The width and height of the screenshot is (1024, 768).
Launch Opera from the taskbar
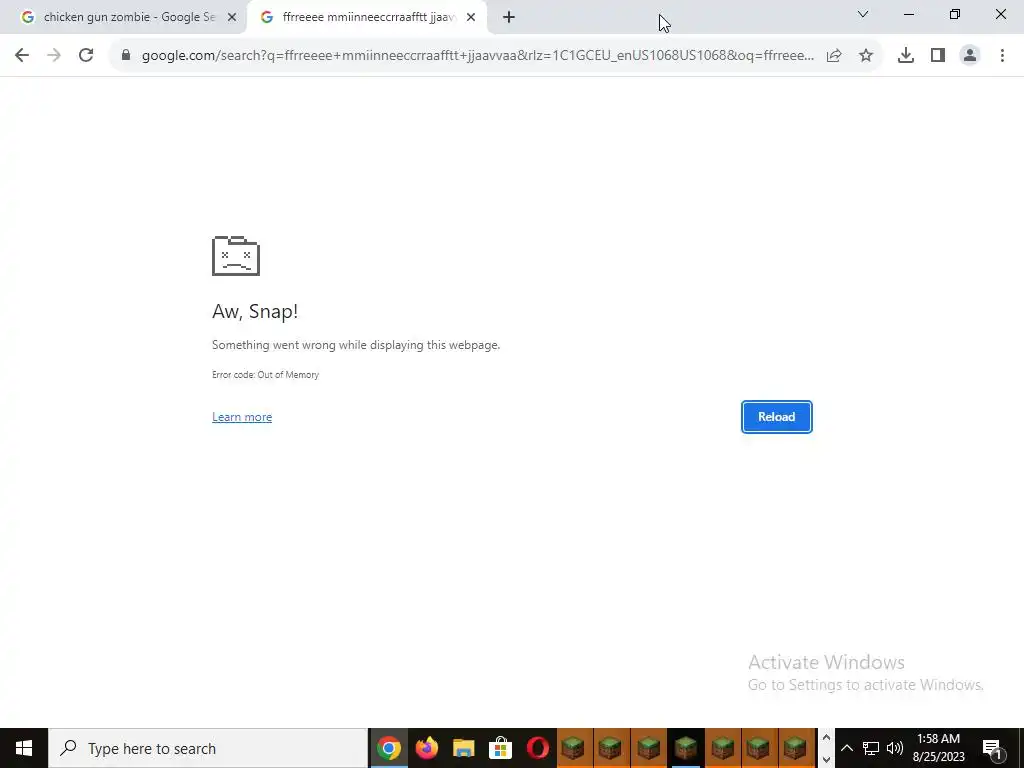pyautogui.click(x=538, y=748)
